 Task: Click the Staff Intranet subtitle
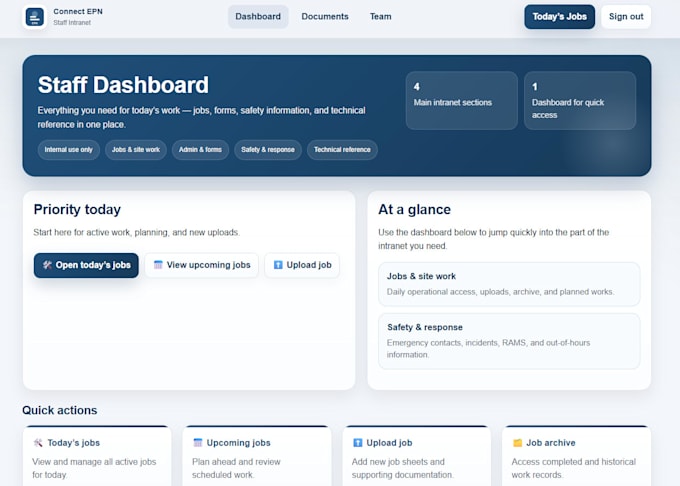pyautogui.click(x=72, y=23)
